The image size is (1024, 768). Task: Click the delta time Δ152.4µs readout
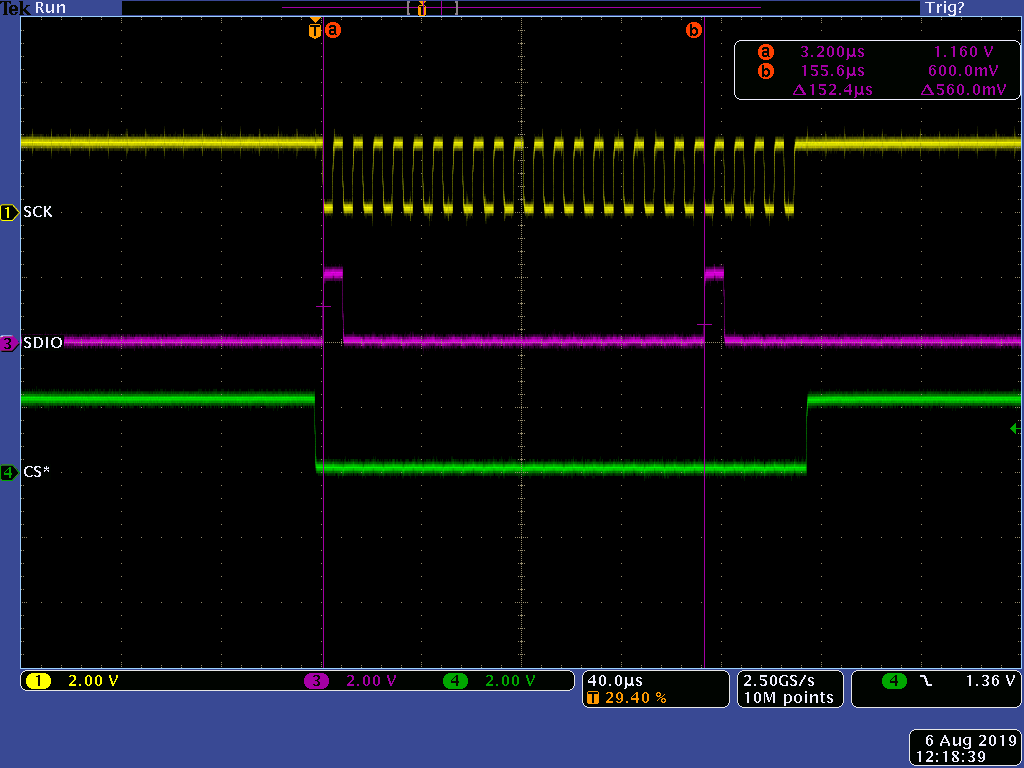832,89
